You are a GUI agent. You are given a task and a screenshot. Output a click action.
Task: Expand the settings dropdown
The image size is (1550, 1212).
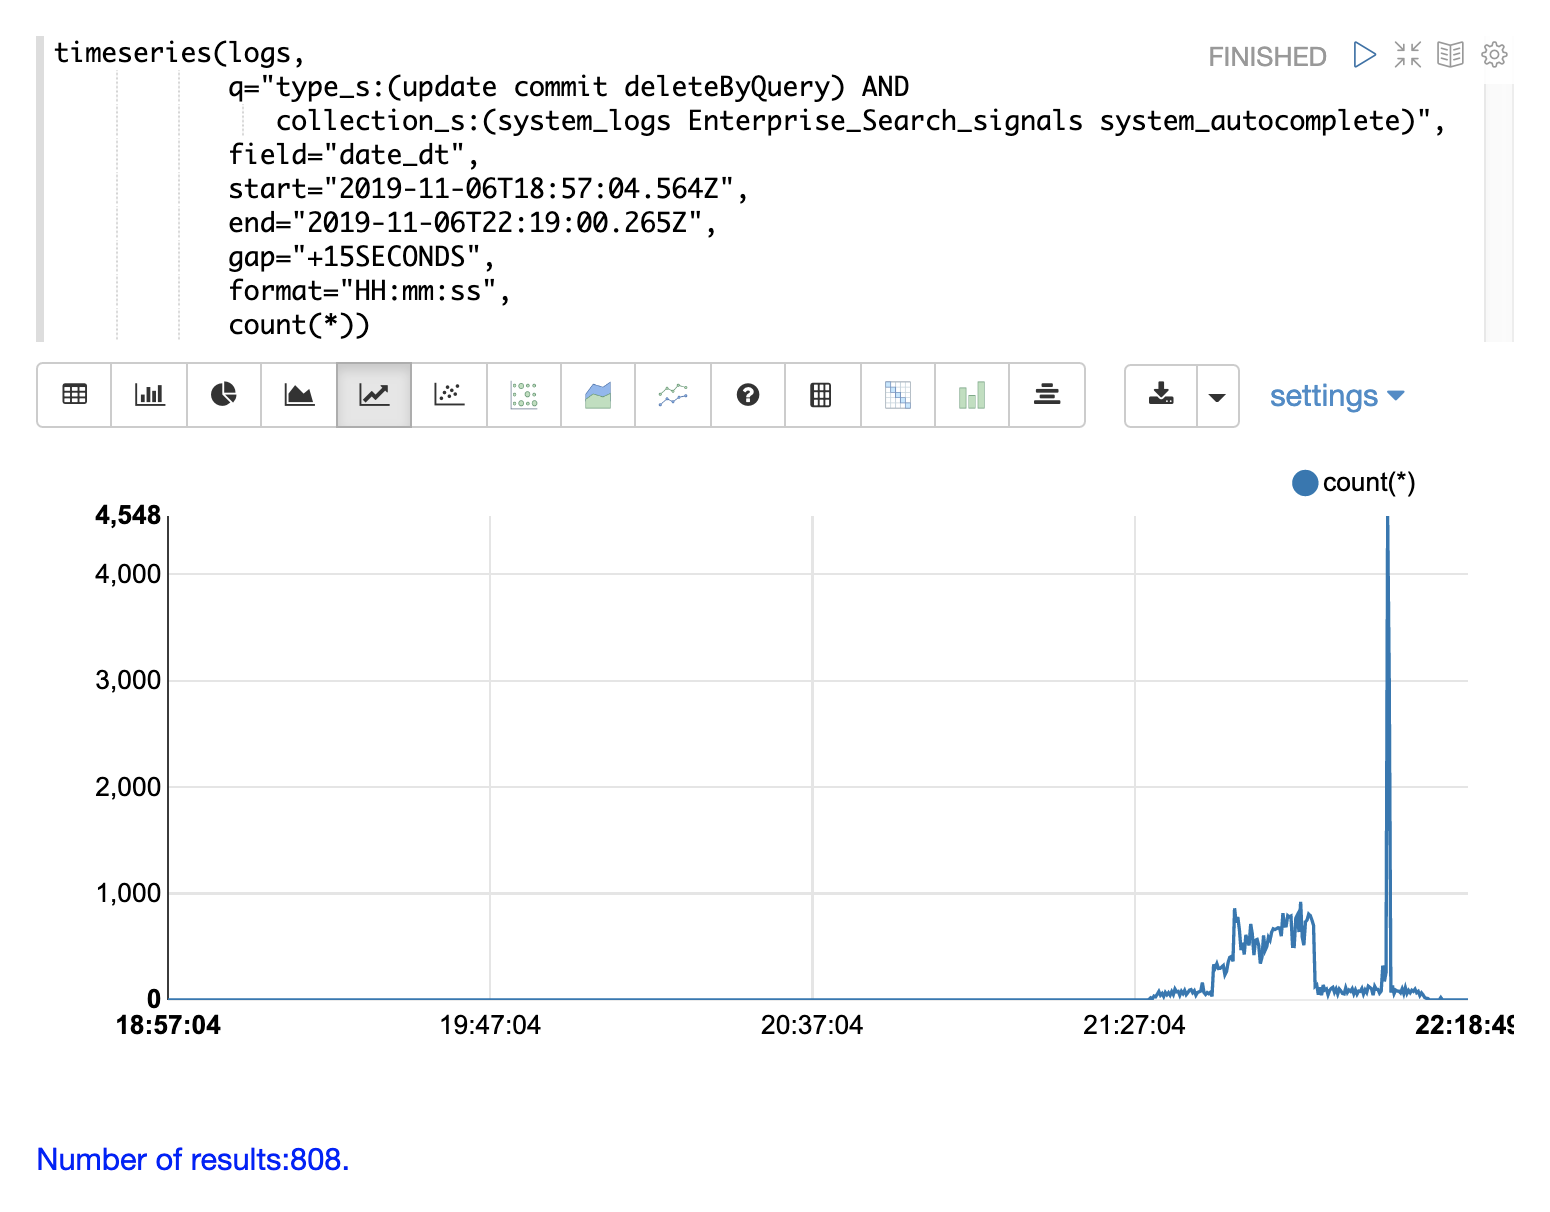(1336, 396)
